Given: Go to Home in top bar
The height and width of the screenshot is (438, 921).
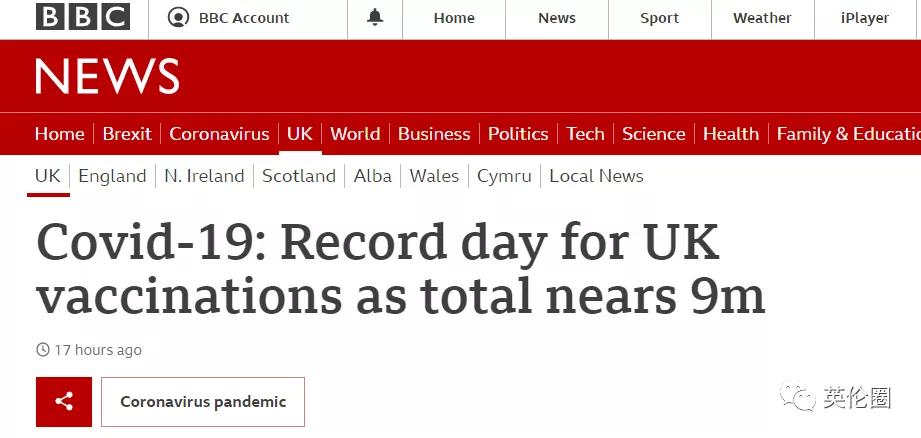Looking at the screenshot, I should [454, 18].
